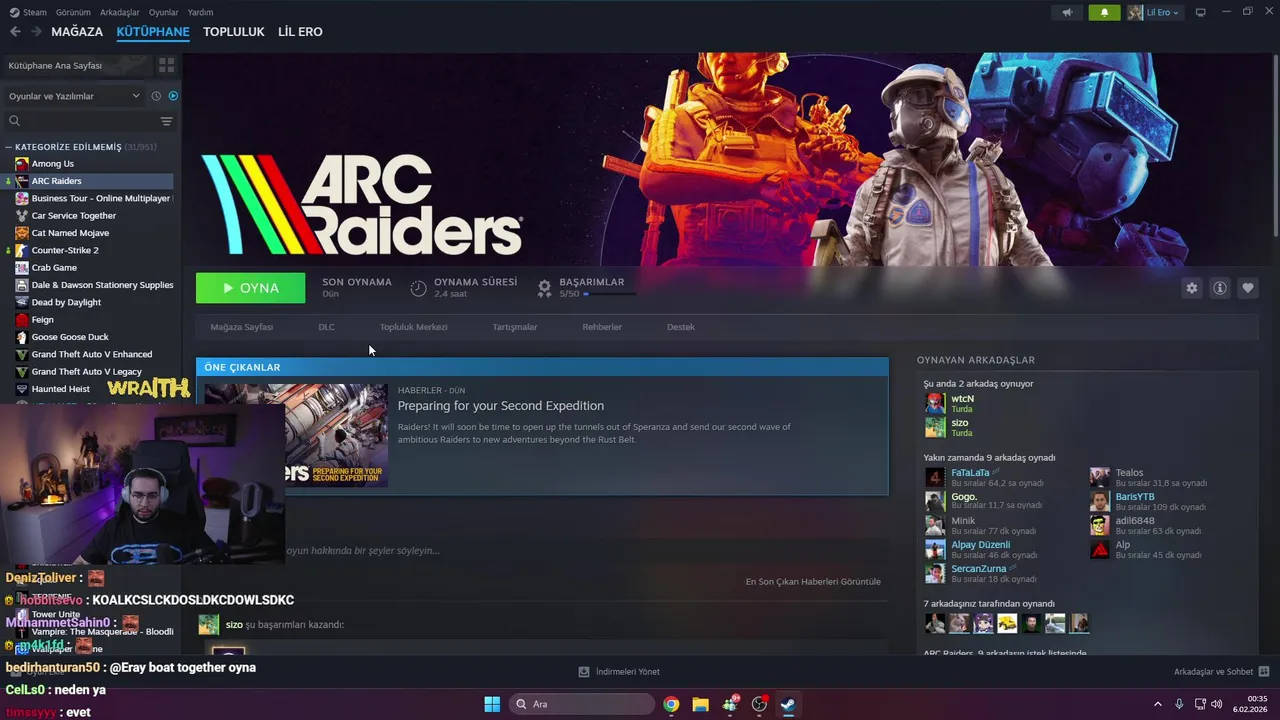Click the green OYNA play button
Viewport: 1280px width, 720px height.
tap(251, 288)
